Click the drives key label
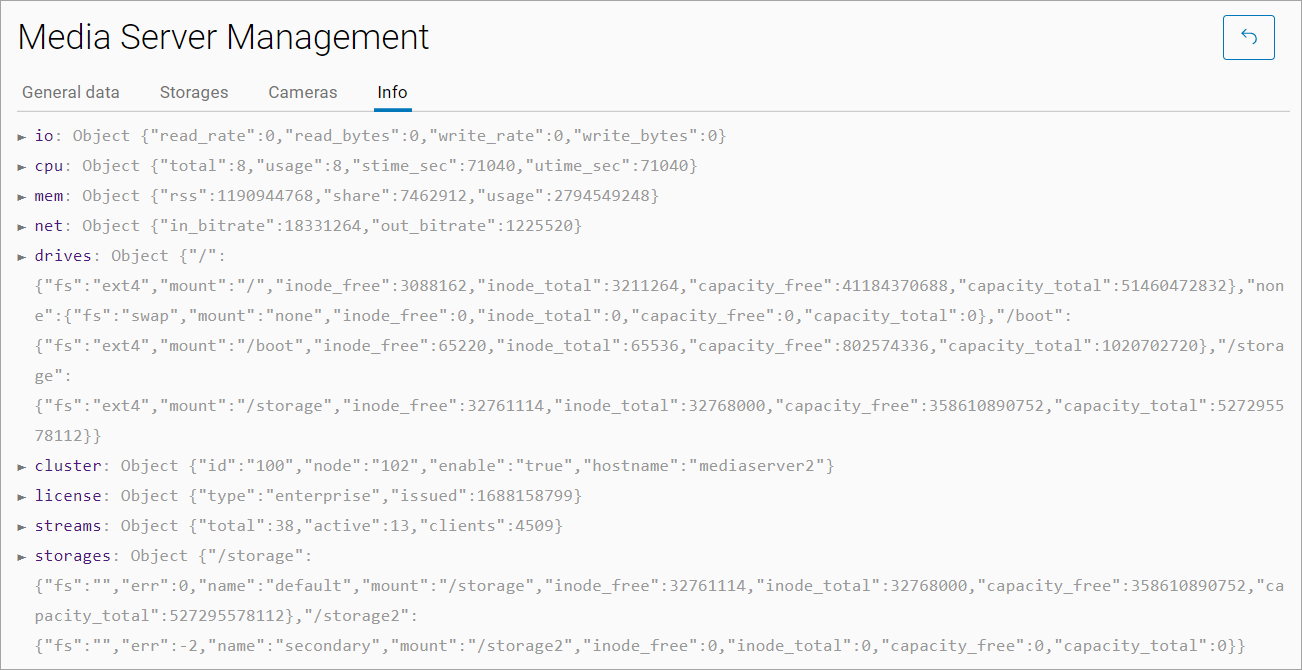Viewport: 1302px width, 670px height. (63, 256)
